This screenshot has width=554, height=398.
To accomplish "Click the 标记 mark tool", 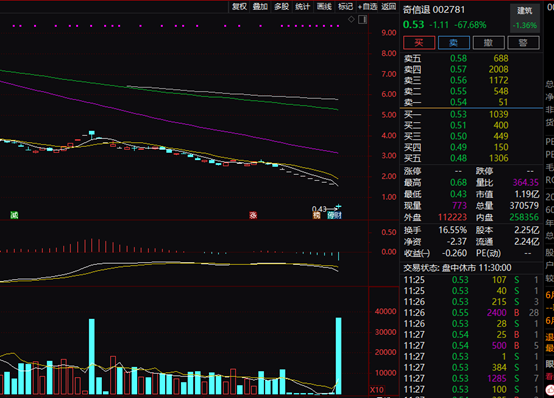I will [x=345, y=6].
